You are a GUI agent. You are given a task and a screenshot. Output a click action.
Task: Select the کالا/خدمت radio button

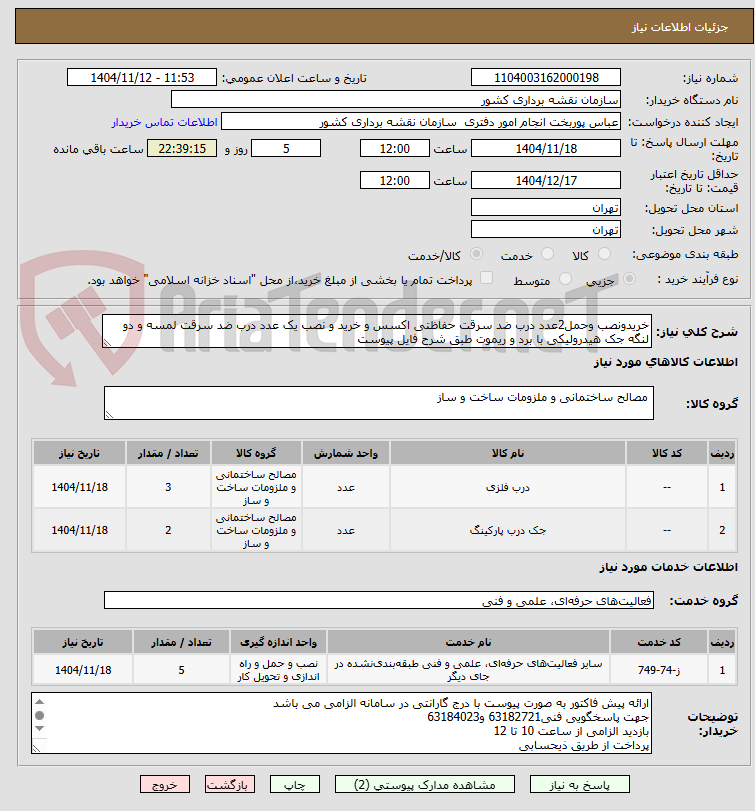tap(476, 254)
